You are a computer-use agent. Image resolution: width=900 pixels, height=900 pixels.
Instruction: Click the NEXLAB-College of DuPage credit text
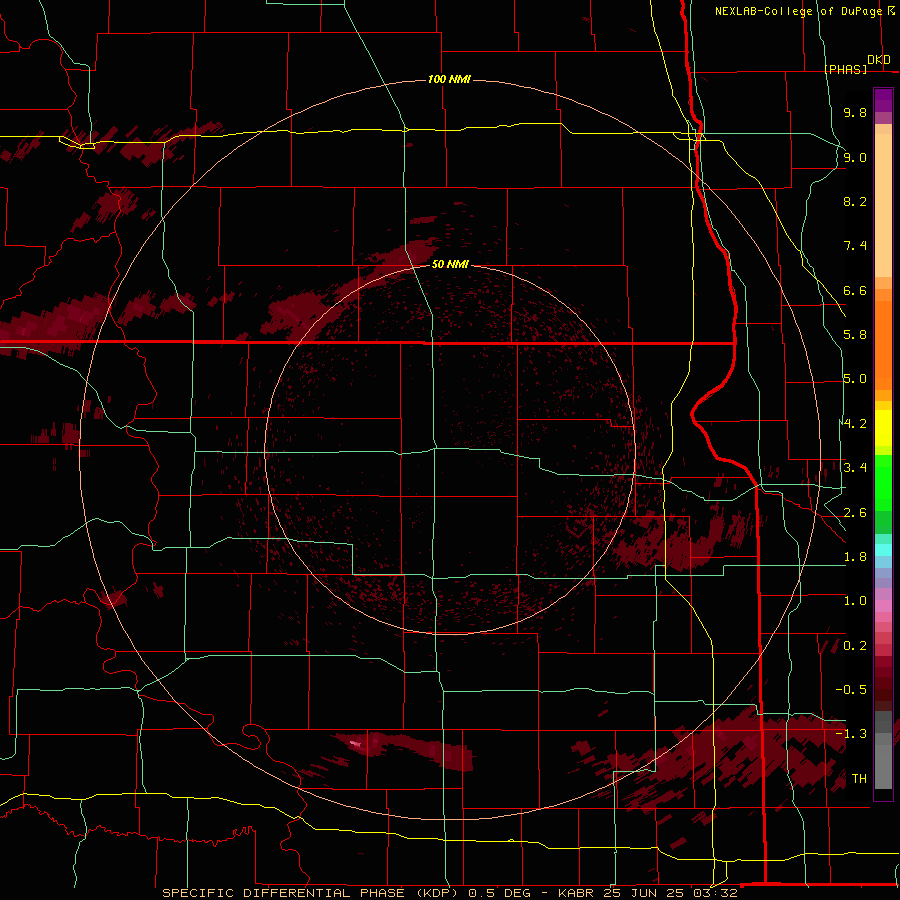798,11
